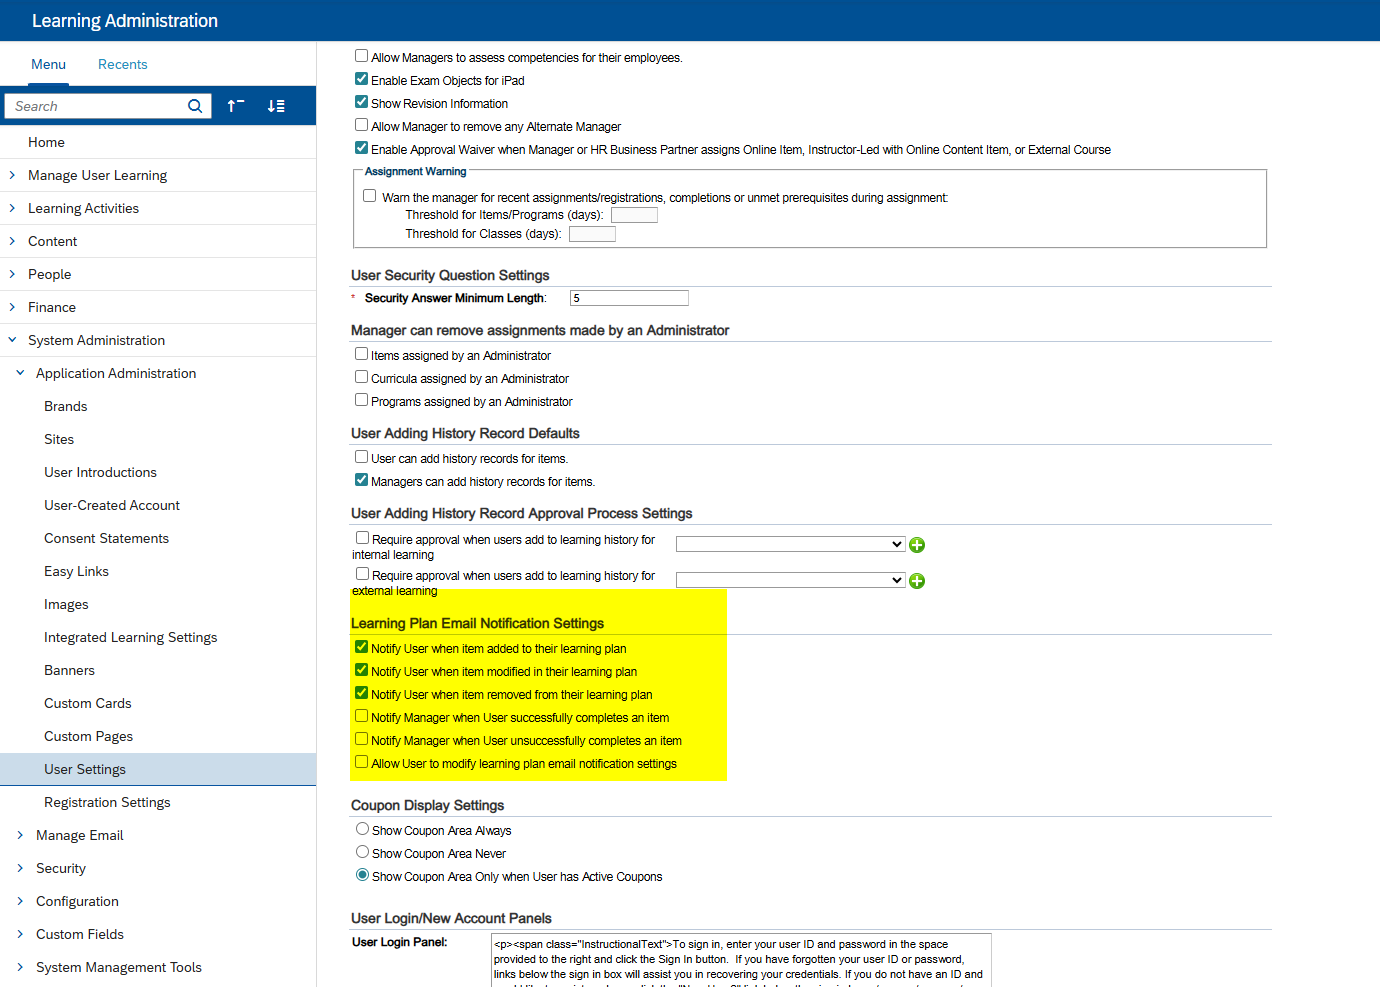Click the Threshold for Classes days field
Screen dimensions: 1380x987
click(592, 234)
